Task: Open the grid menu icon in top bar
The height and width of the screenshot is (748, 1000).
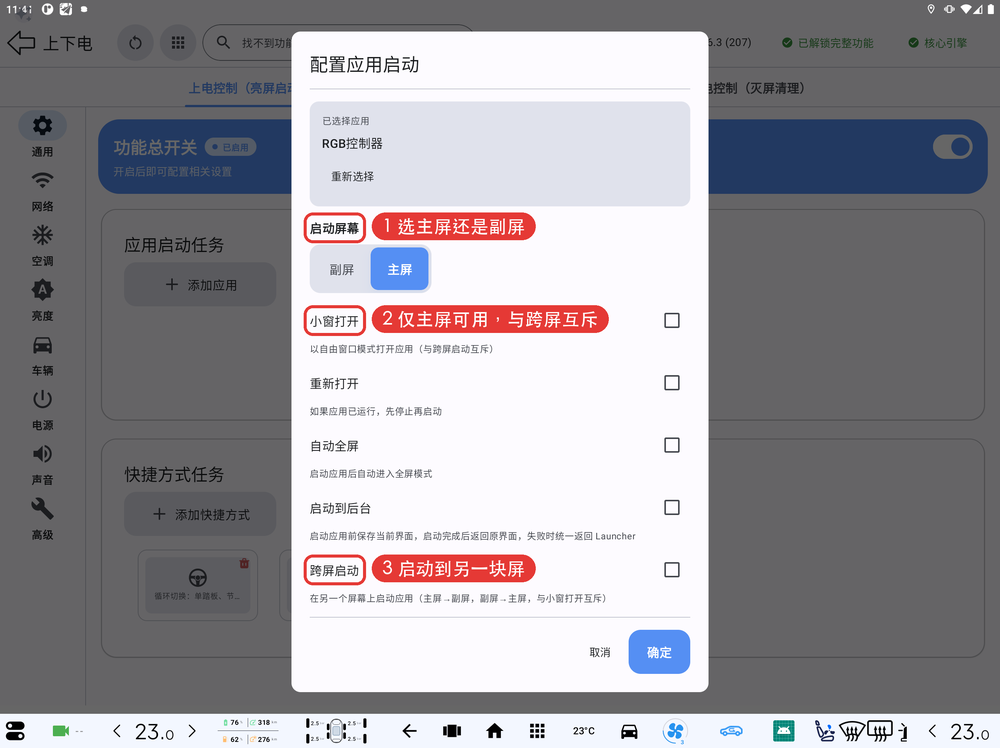Action: 178,43
